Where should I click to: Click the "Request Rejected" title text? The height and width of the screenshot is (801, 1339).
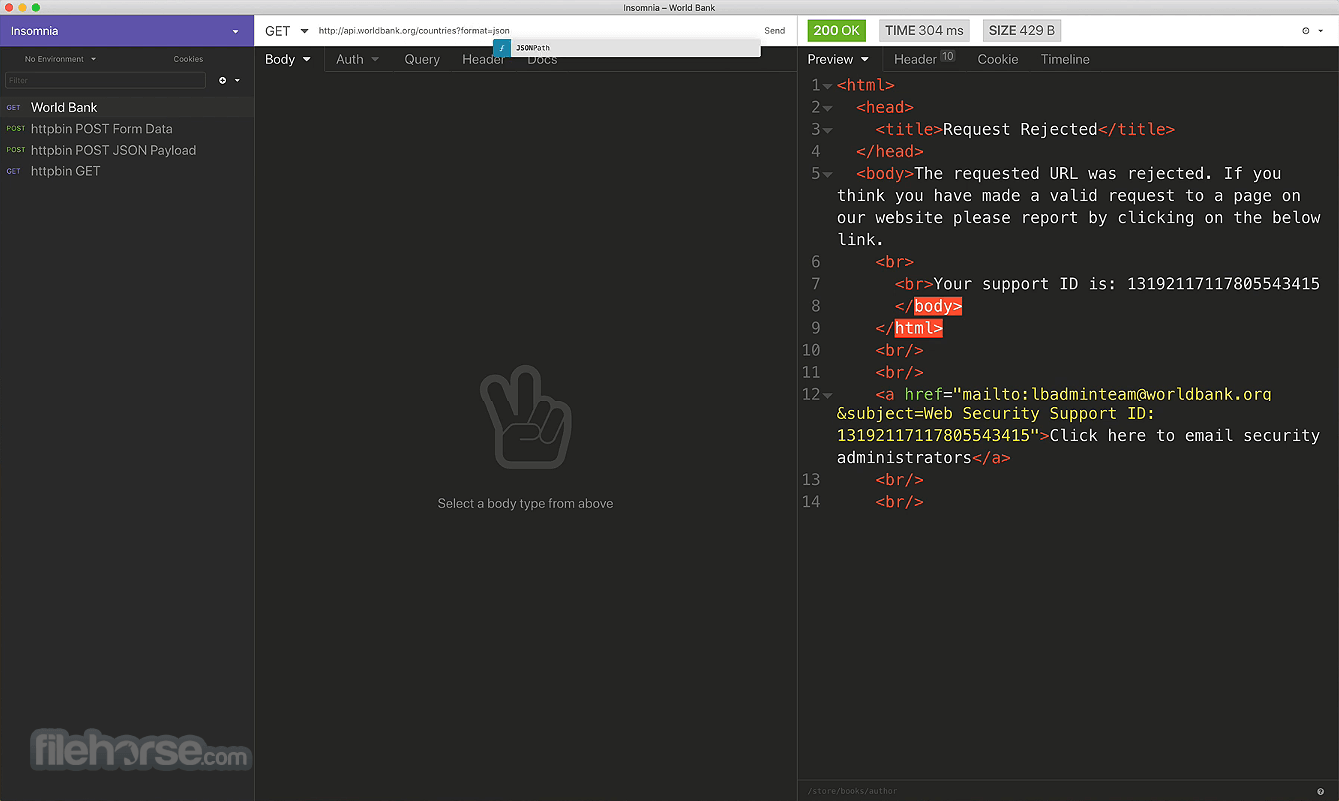pyautogui.click(x=1020, y=129)
